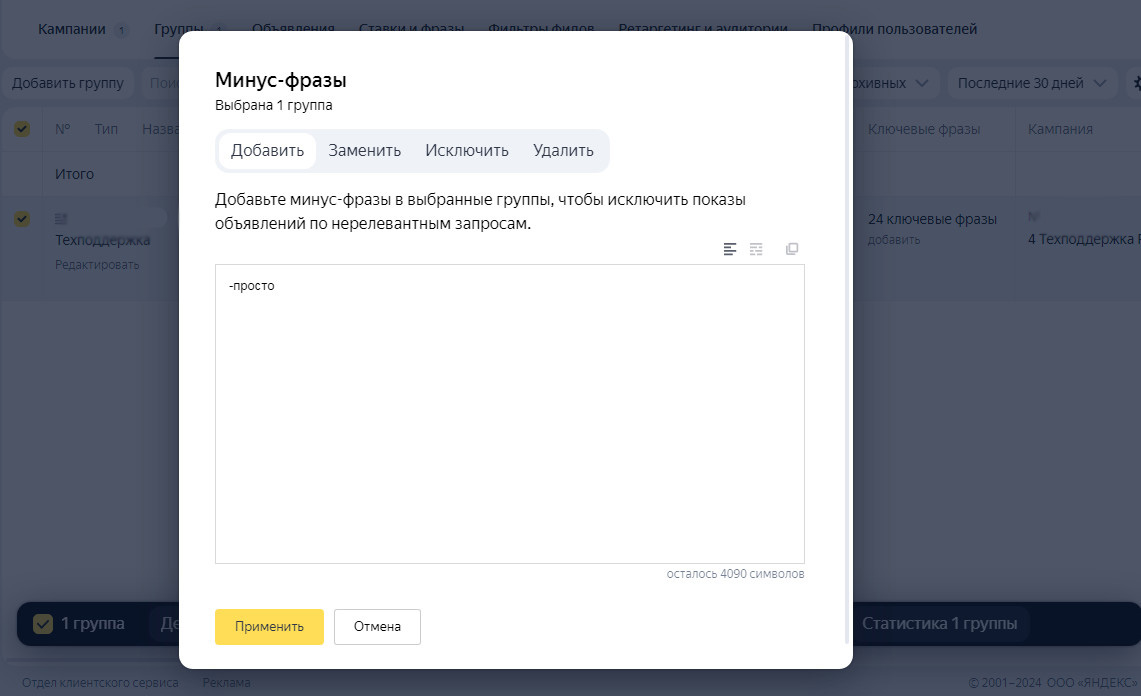Click the 'Добавить группу' button
This screenshot has height=696, width=1141.
[68, 83]
